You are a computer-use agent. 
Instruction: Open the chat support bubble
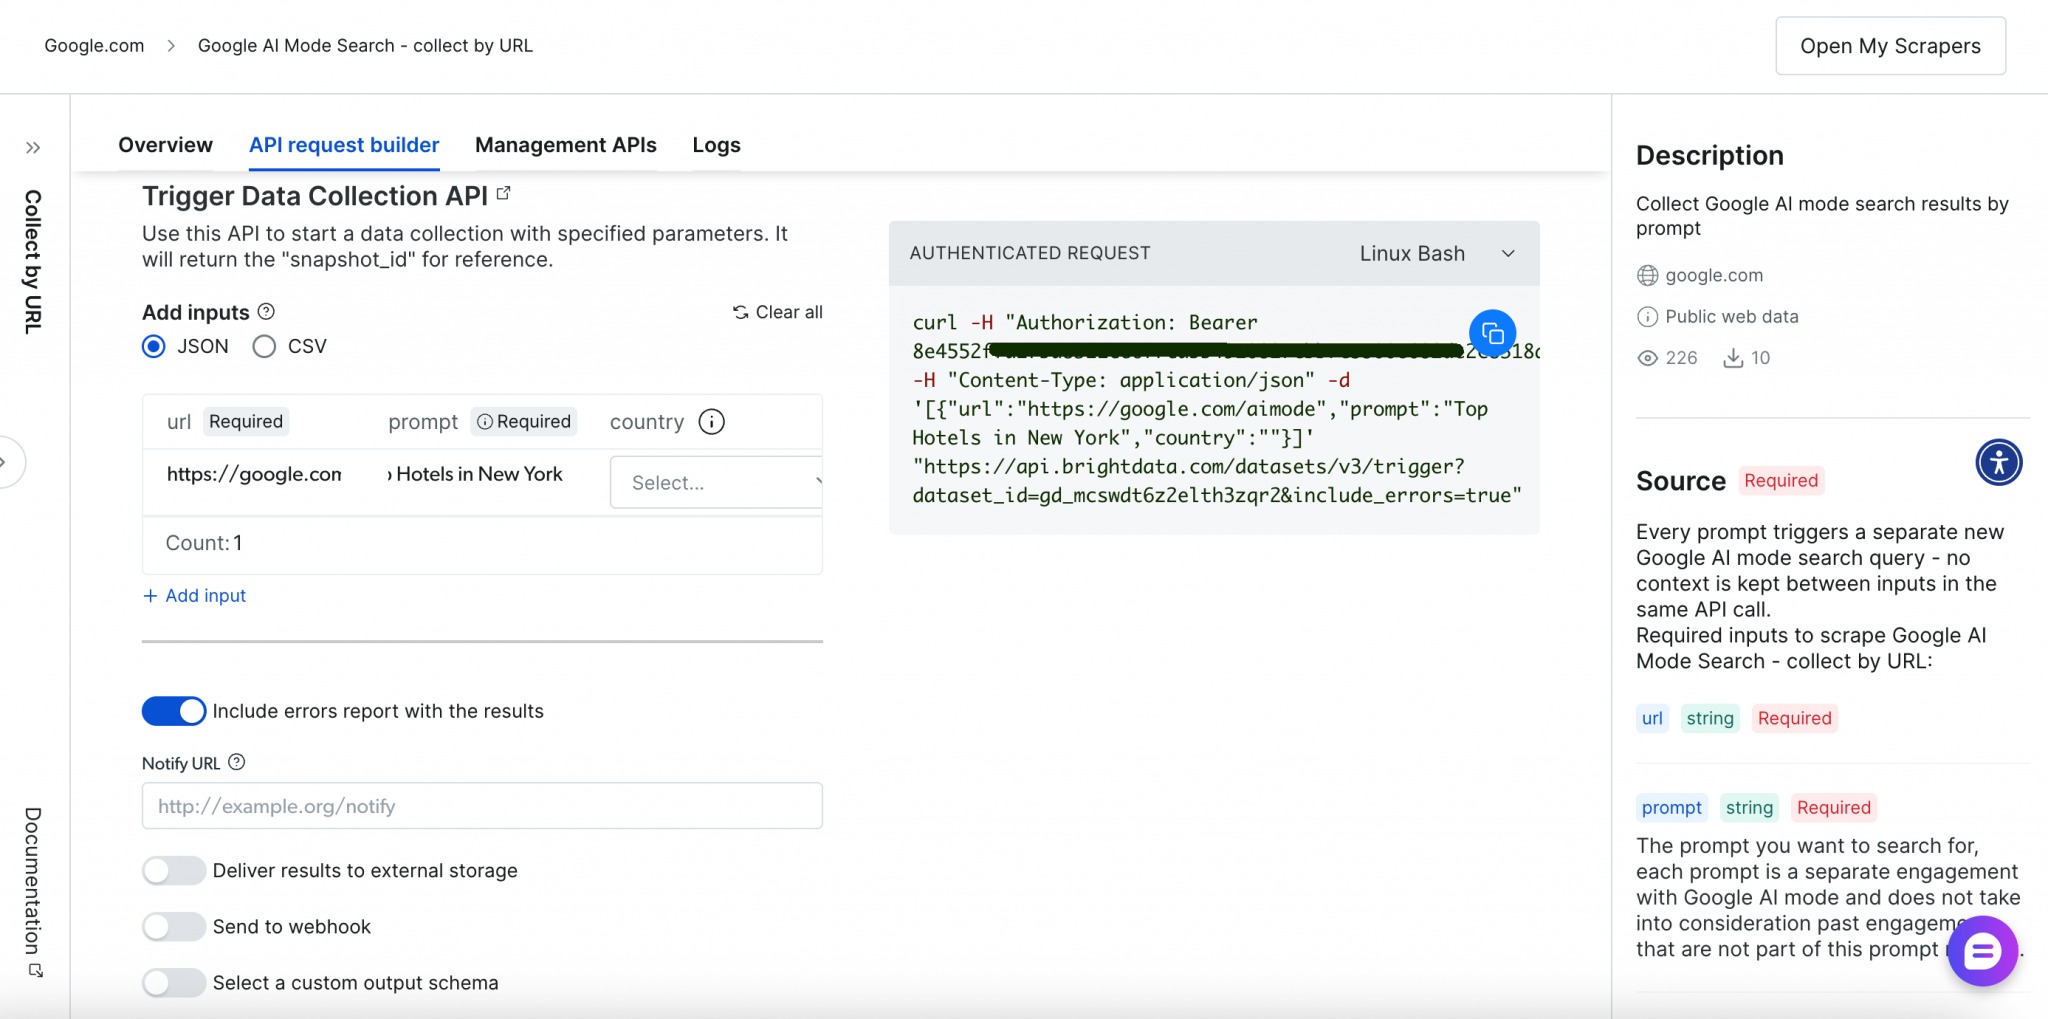pyautogui.click(x=1982, y=951)
